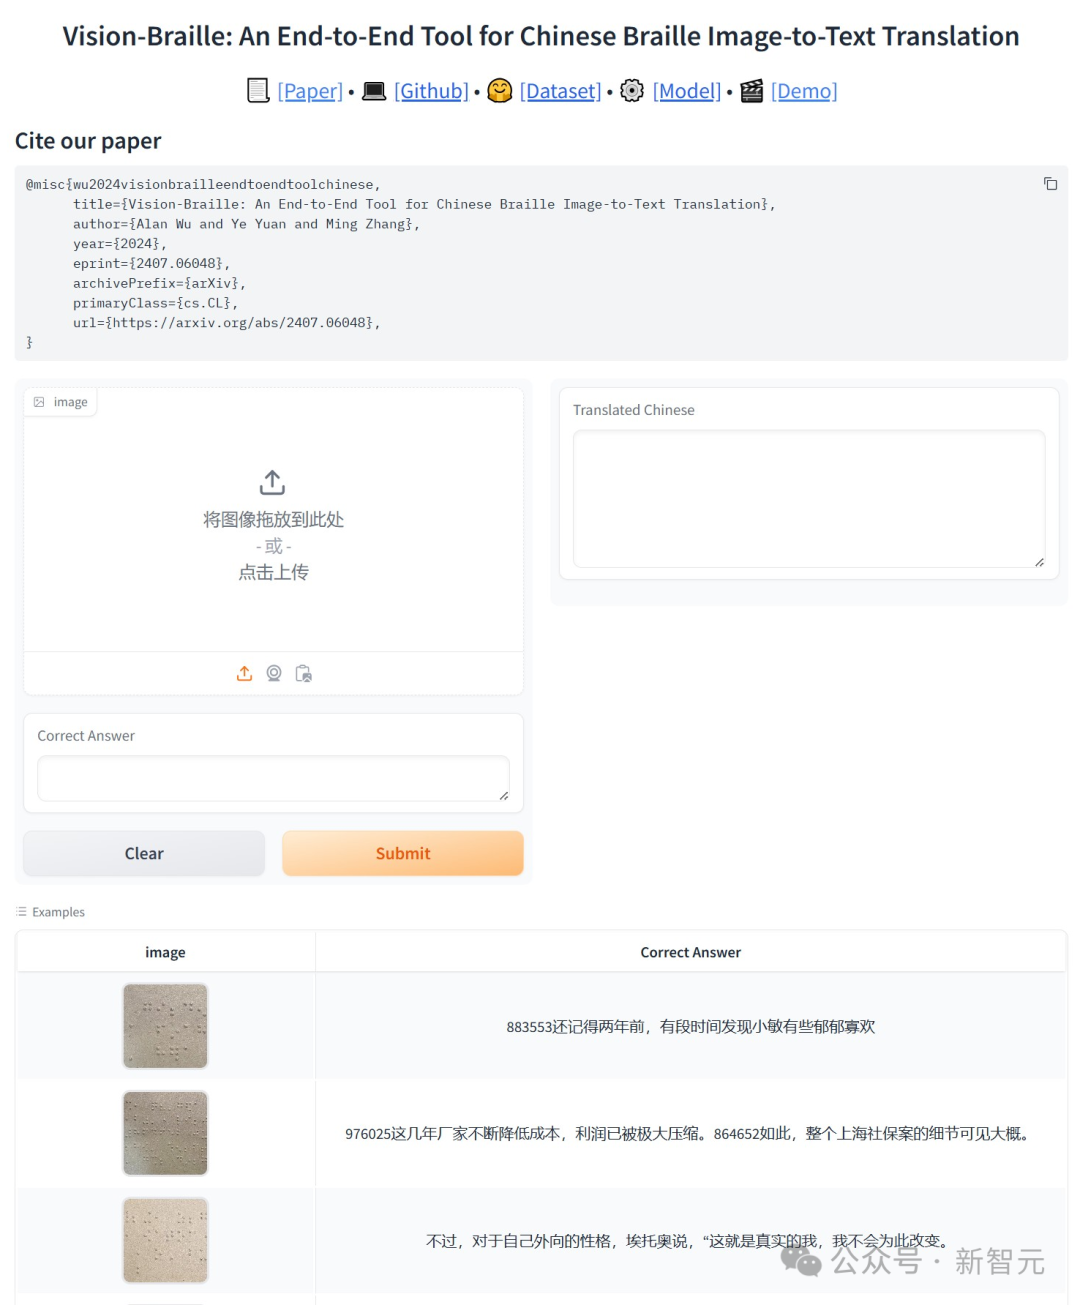Click the example answer starting with 883553

tap(690, 1027)
